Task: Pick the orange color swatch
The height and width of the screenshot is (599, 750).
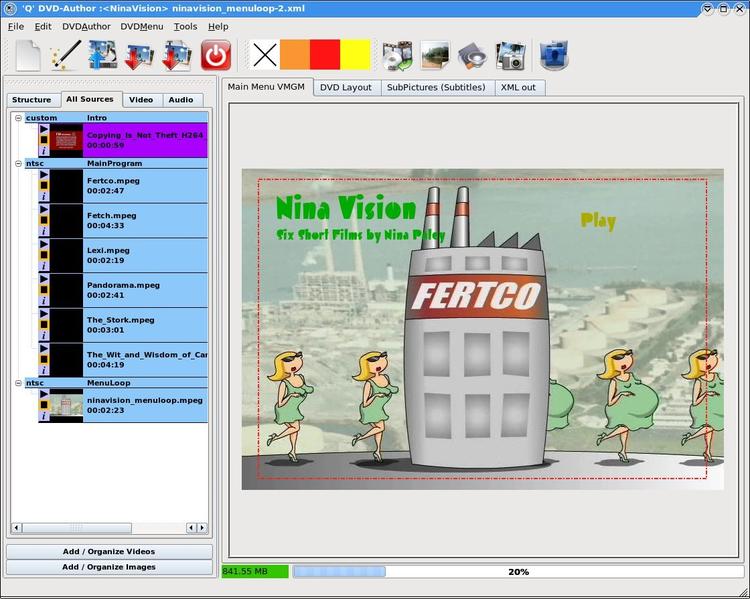Action: (295, 55)
